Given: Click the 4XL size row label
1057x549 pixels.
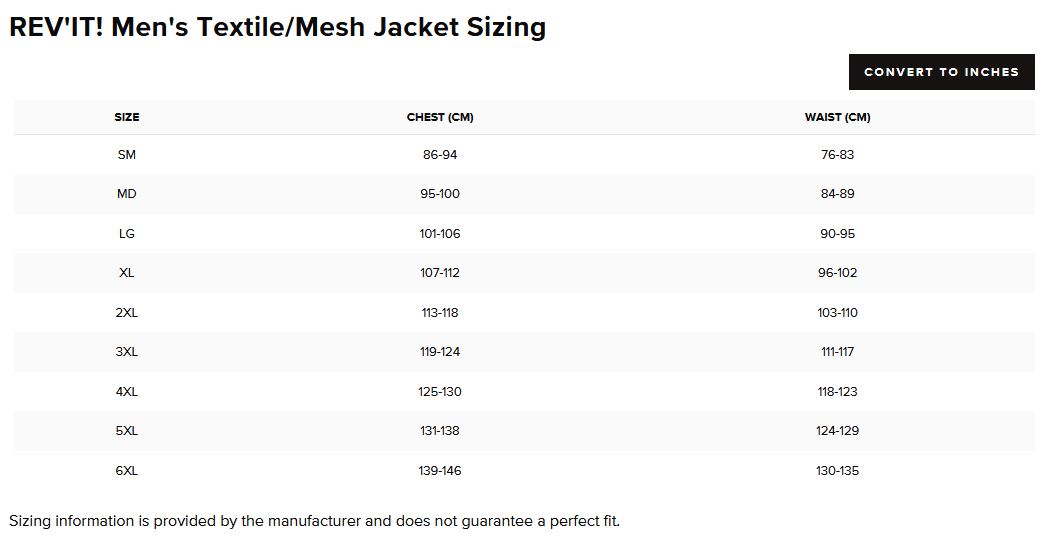Looking at the screenshot, I should click(x=127, y=391).
